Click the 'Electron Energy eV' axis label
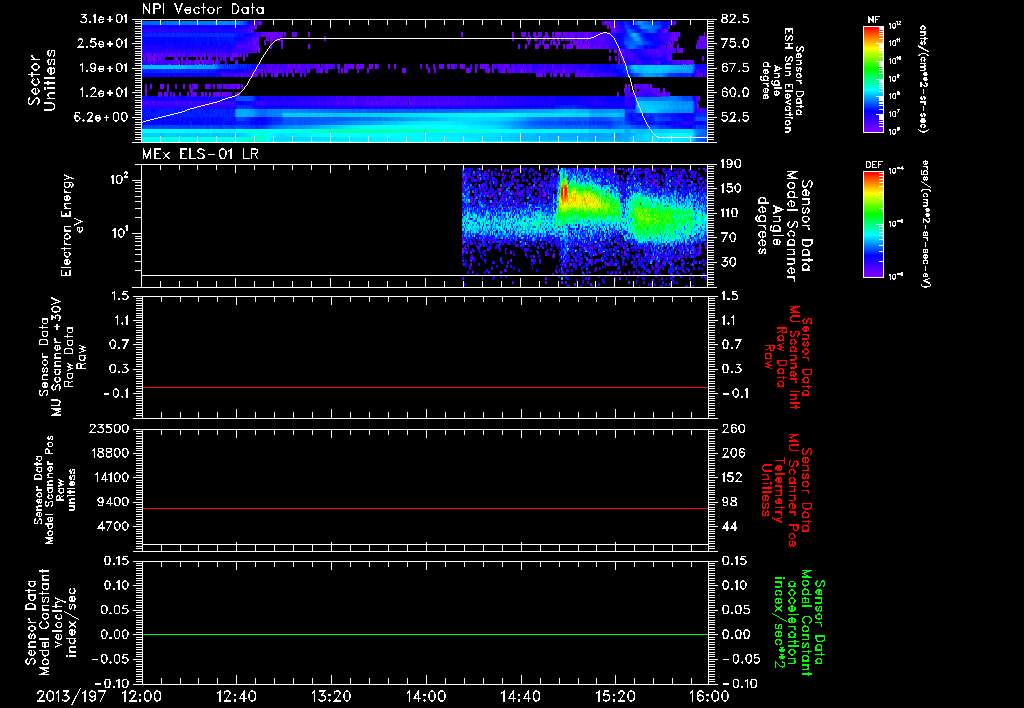This screenshot has height=708, width=1024. click(72, 225)
